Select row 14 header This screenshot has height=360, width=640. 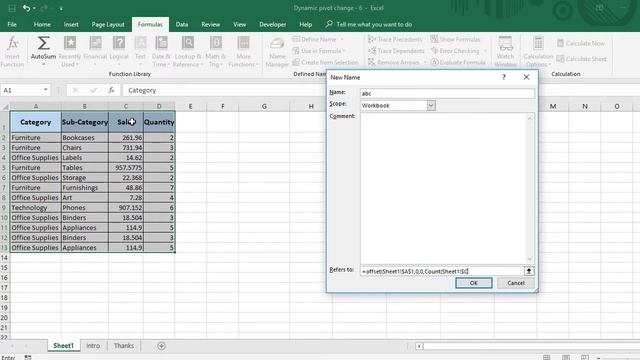[x=4, y=258]
